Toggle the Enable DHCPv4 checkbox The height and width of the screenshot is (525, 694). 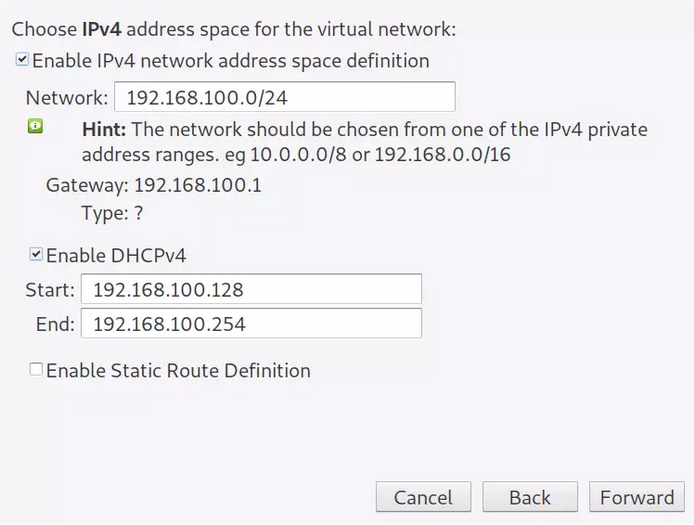(37, 255)
